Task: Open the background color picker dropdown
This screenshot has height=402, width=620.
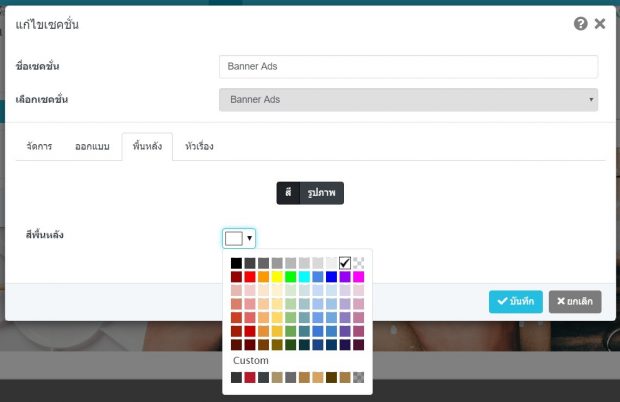Action: (x=239, y=238)
